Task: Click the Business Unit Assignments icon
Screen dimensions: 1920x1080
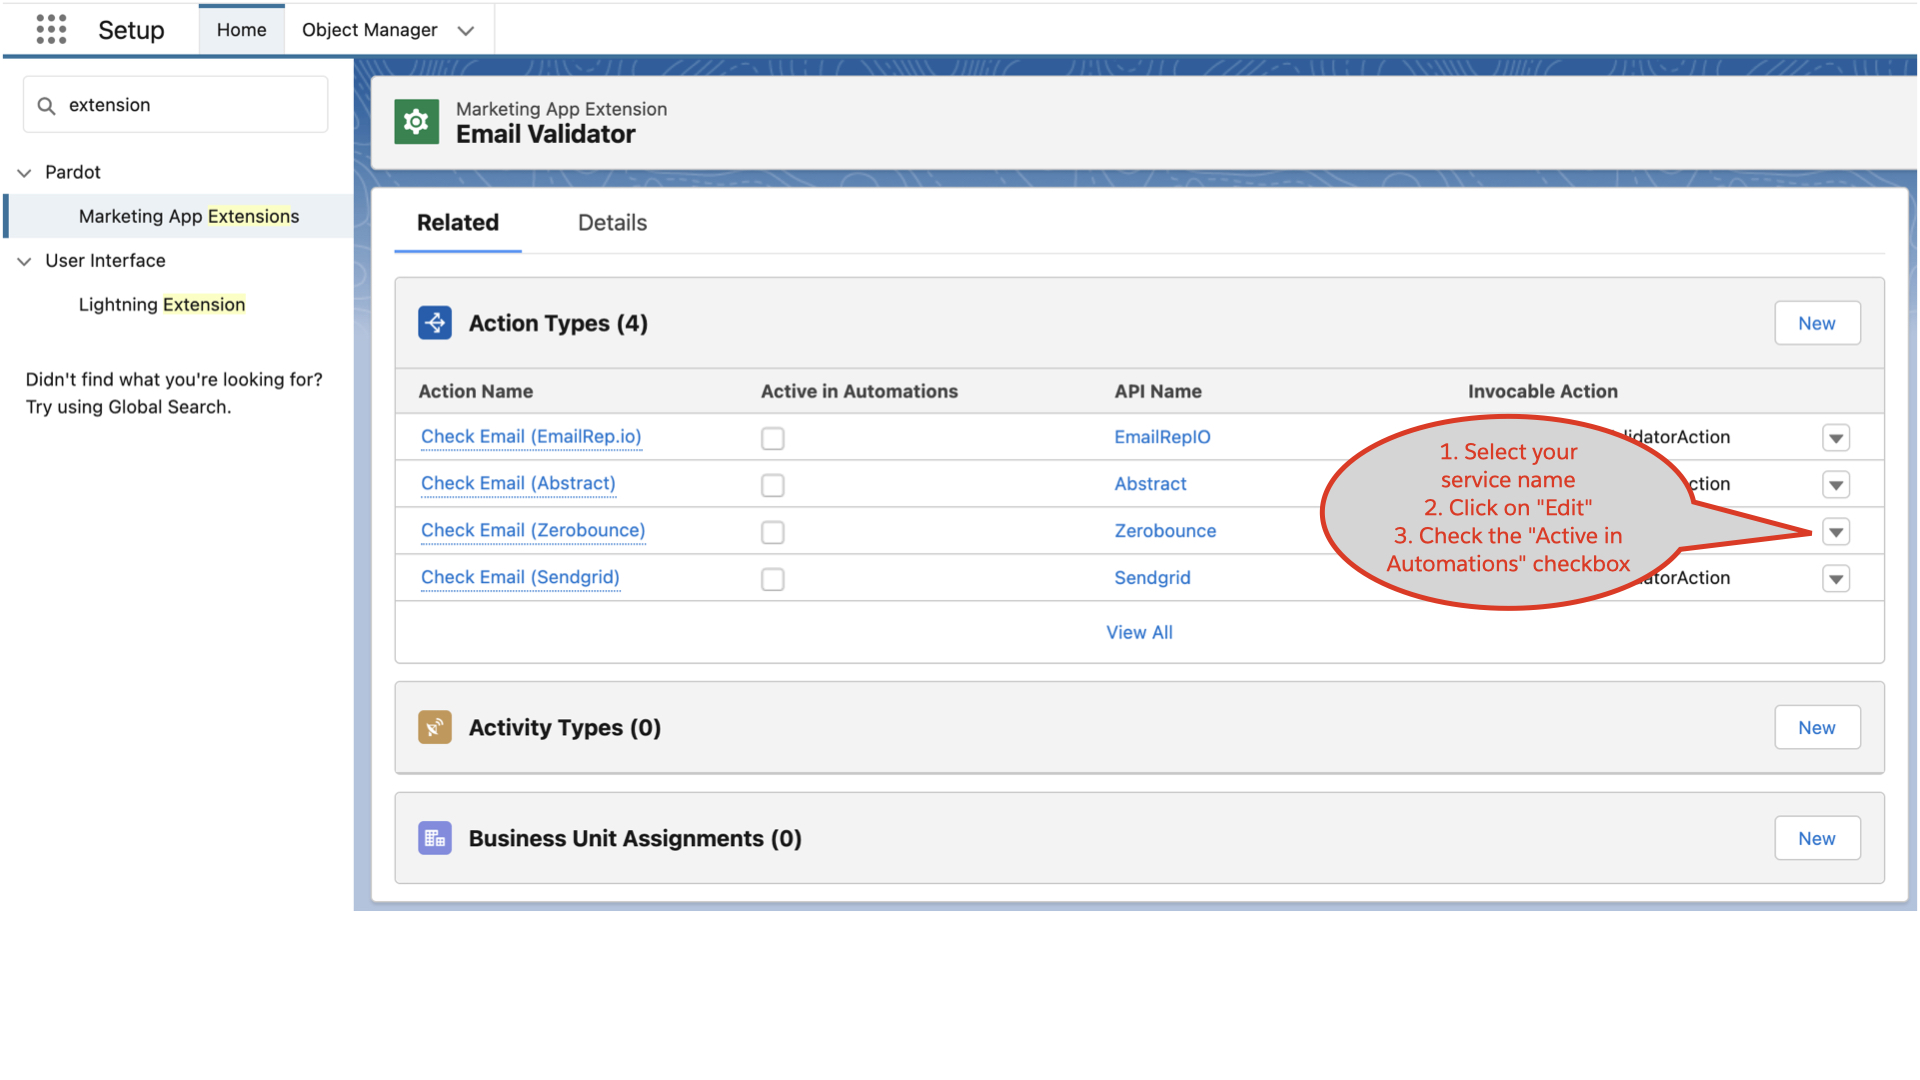Action: tap(435, 838)
